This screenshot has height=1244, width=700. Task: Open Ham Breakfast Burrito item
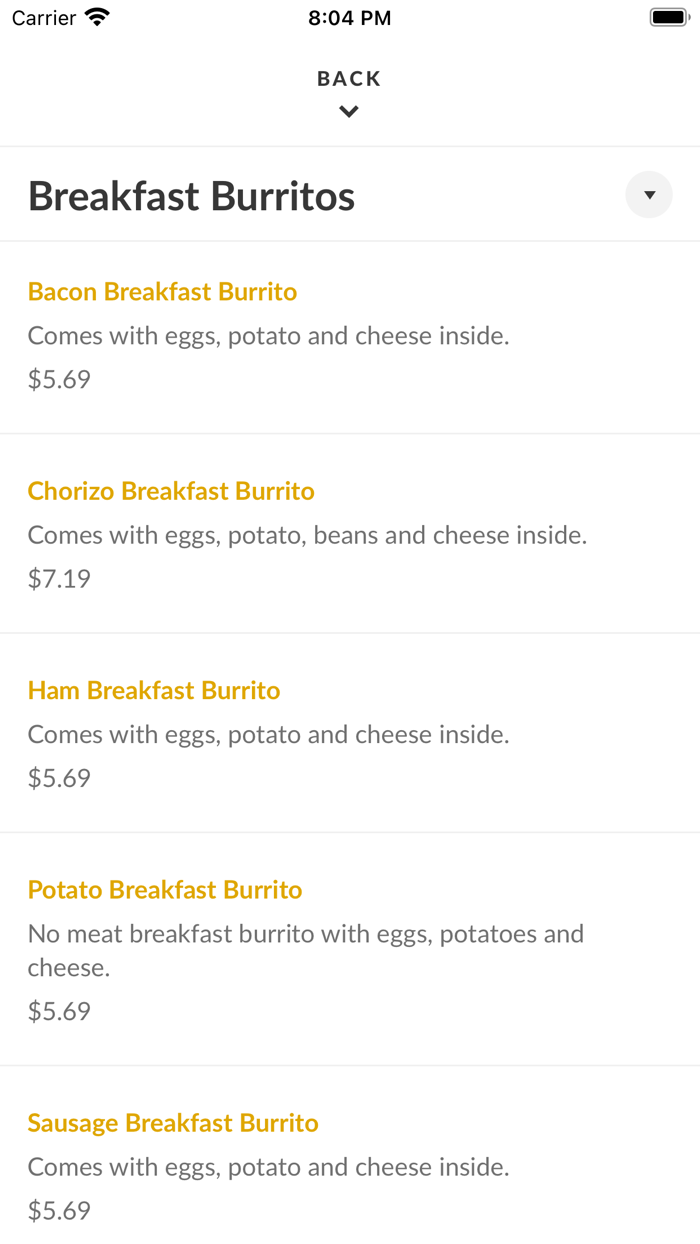[154, 690]
